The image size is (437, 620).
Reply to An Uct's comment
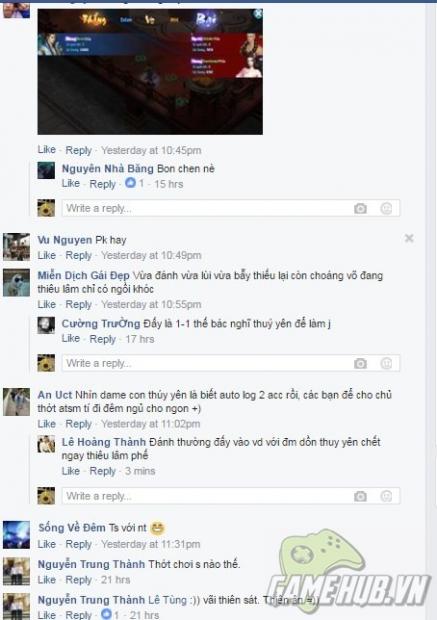(x=78, y=424)
